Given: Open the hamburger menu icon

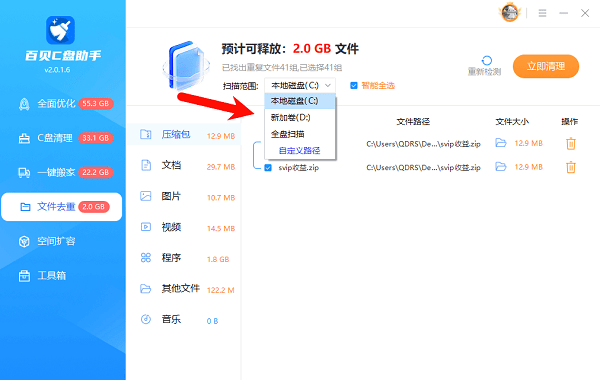Looking at the screenshot, I should pyautogui.click(x=542, y=13).
